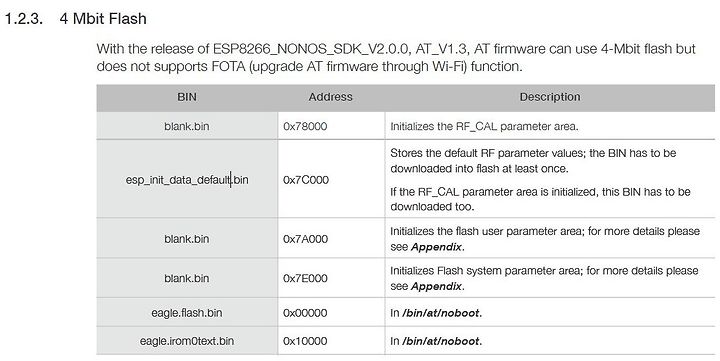Click eagle.irom0text.bin file name

[x=187, y=341]
